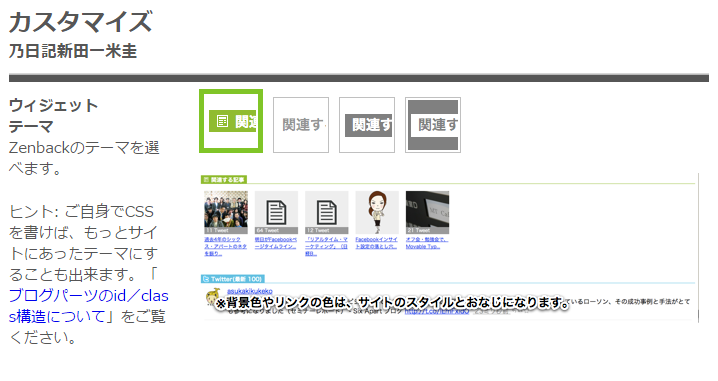Select the green-header Zenback theme swatch
The image size is (718, 381).
(231, 121)
